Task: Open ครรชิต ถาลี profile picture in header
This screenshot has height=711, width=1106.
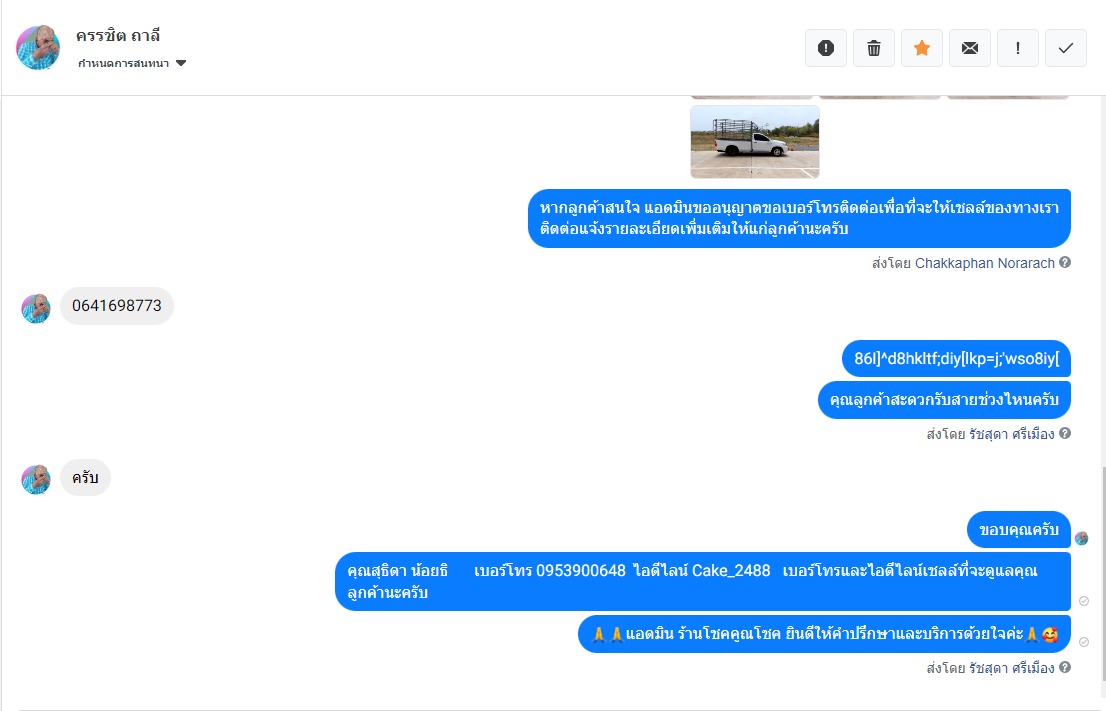Action: click(x=38, y=48)
